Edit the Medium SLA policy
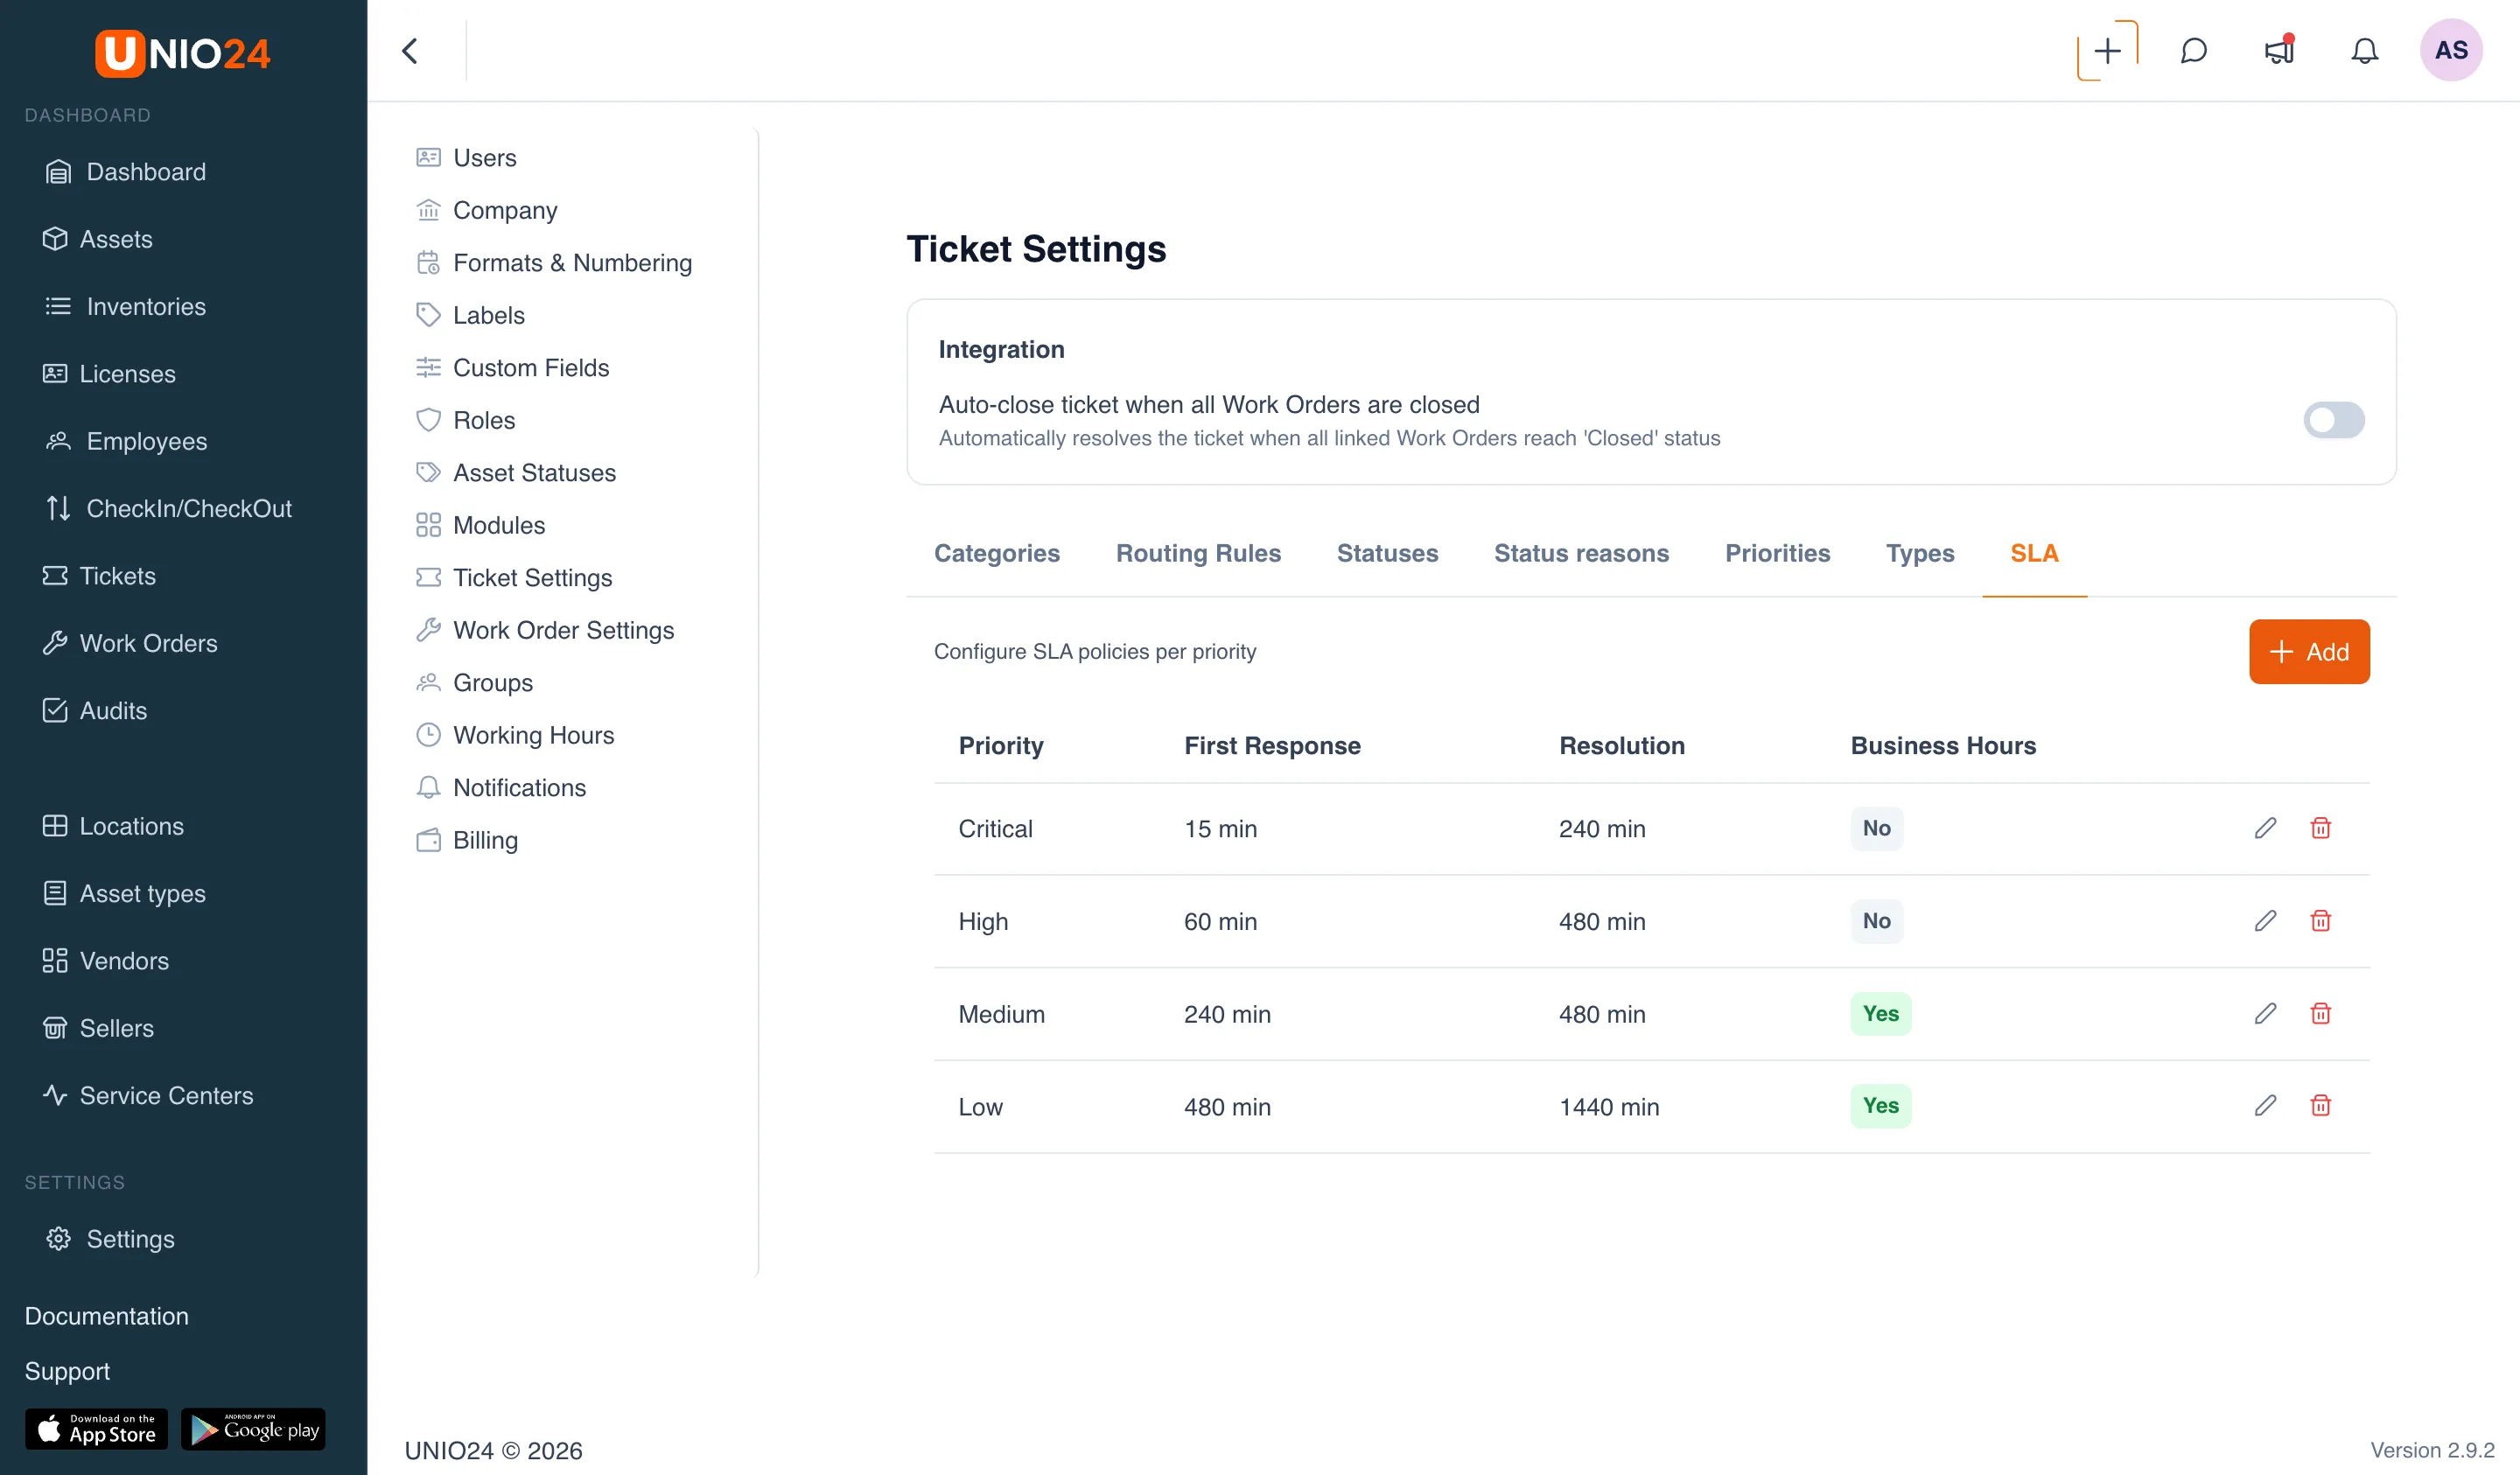Image resolution: width=2520 pixels, height=1475 pixels. (x=2265, y=1013)
